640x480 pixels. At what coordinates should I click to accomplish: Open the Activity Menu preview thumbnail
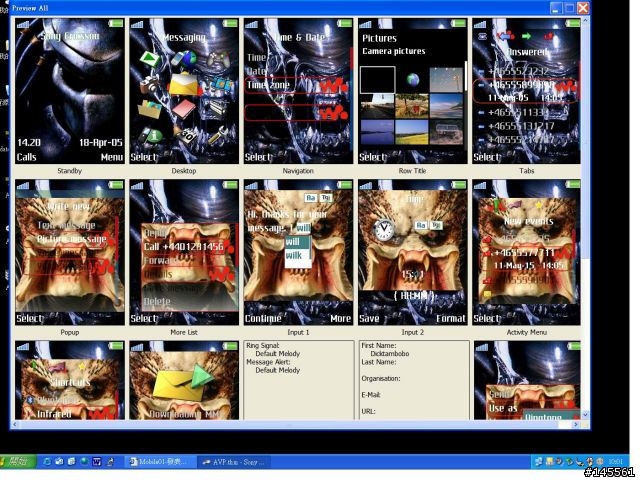(527, 253)
